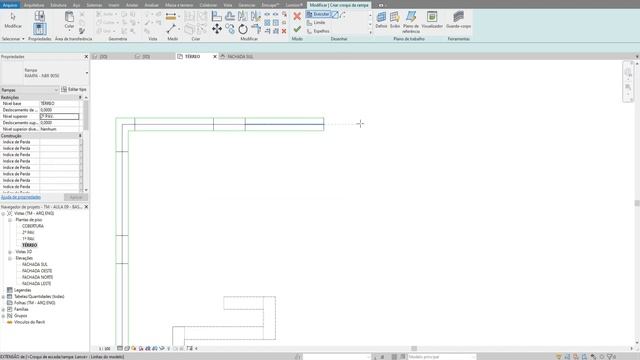Select the Rotacionar rotate tool
The width and height of the screenshot is (640, 360).
point(243,29)
